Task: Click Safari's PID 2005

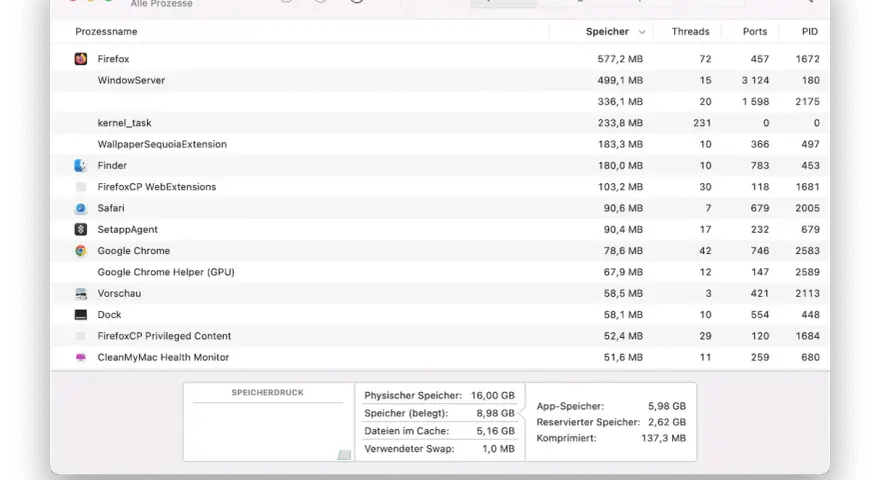Action: pos(808,208)
